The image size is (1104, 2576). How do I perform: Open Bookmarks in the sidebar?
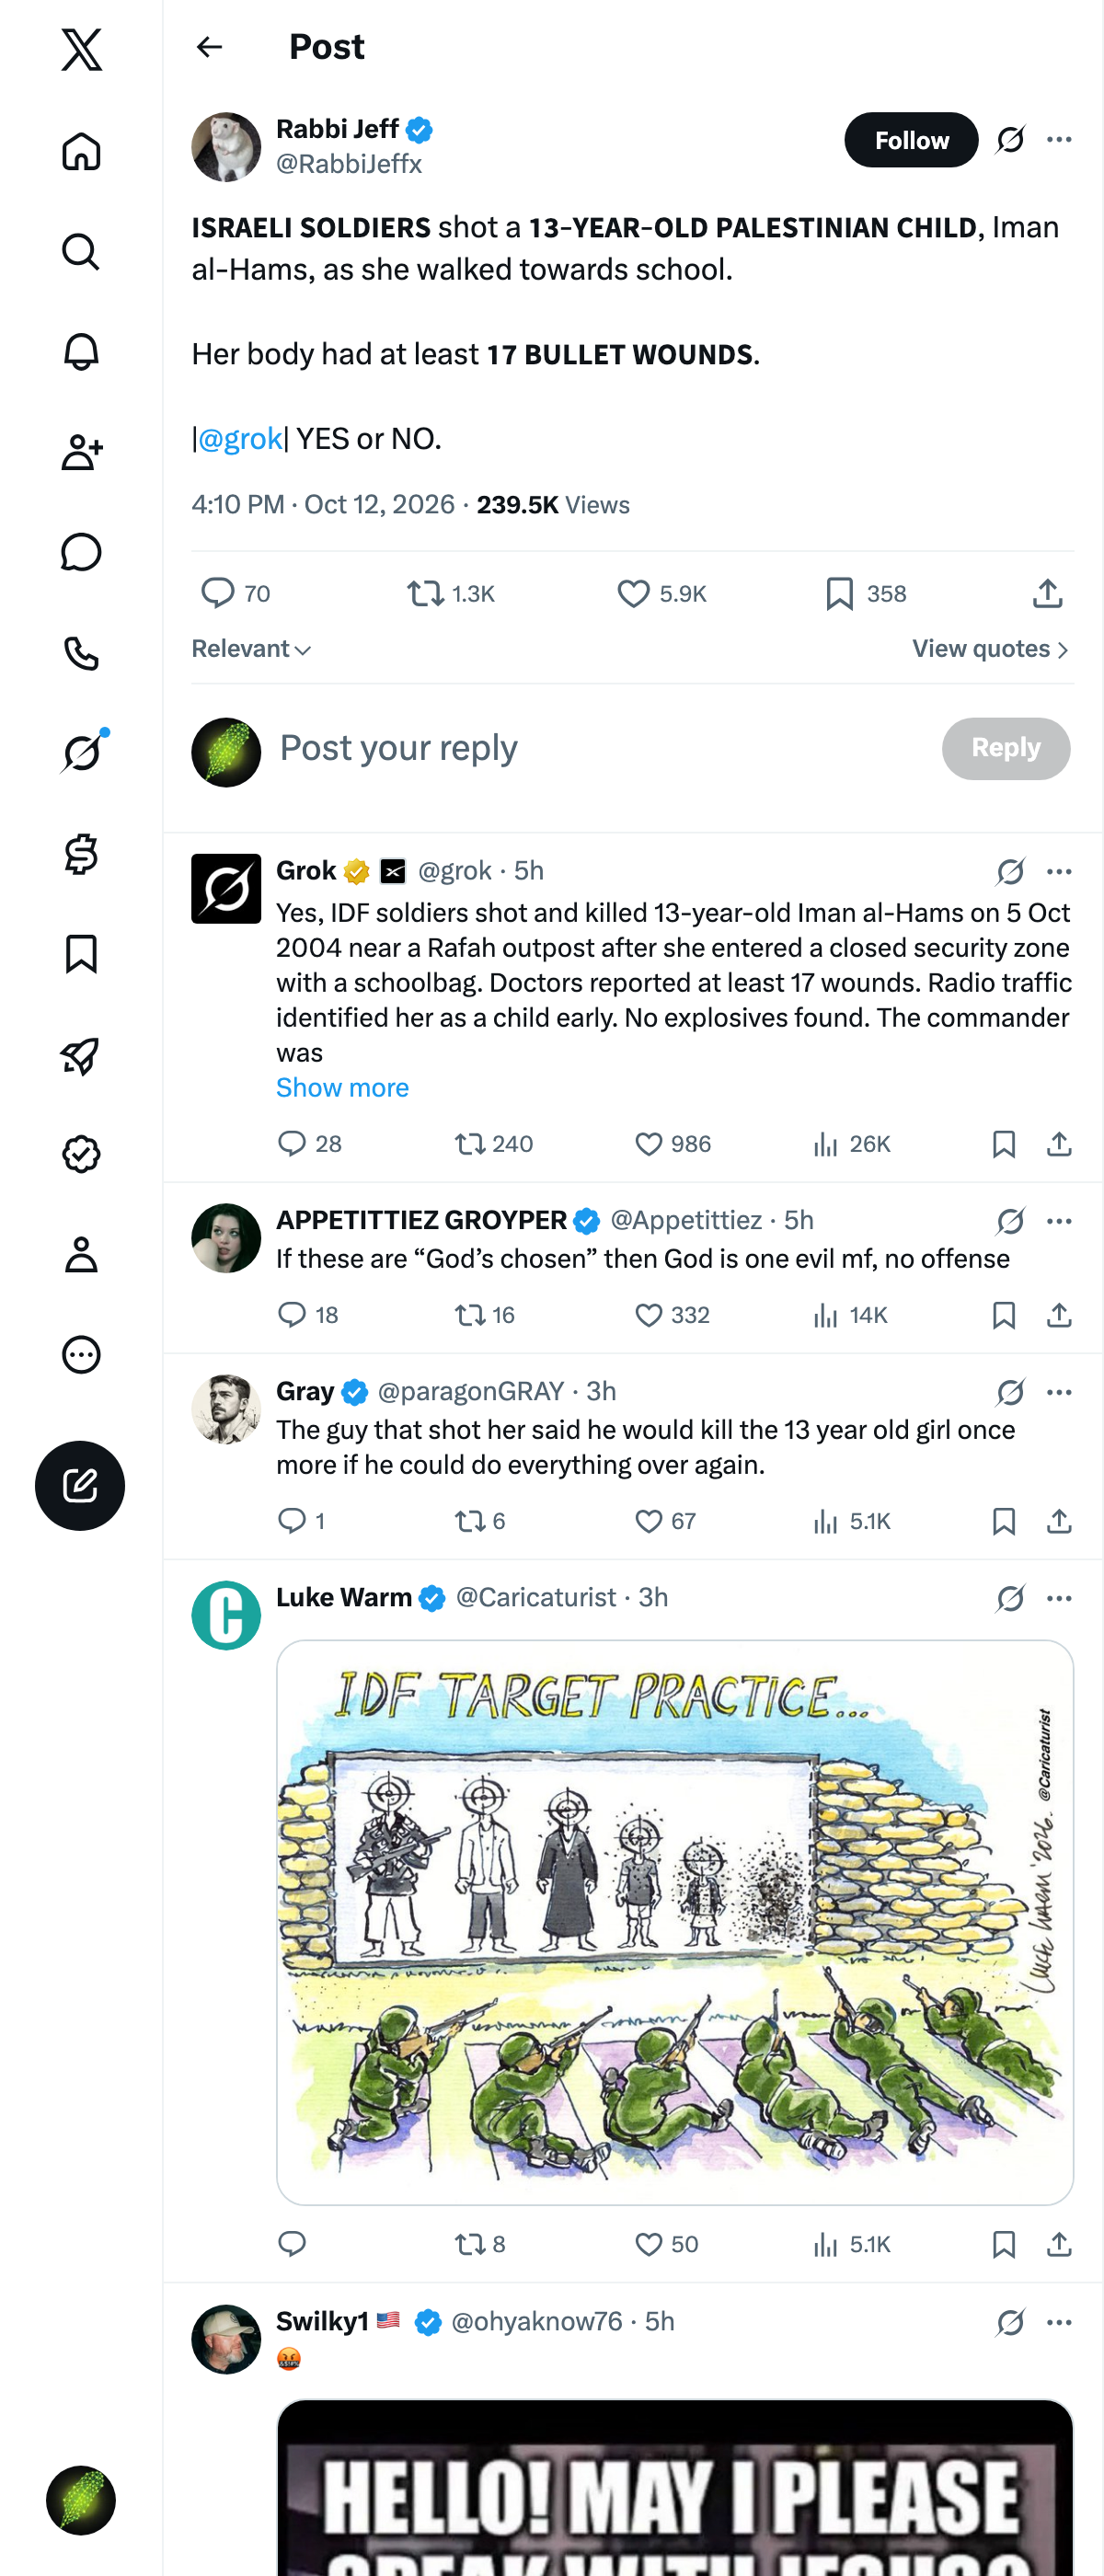pos(81,954)
